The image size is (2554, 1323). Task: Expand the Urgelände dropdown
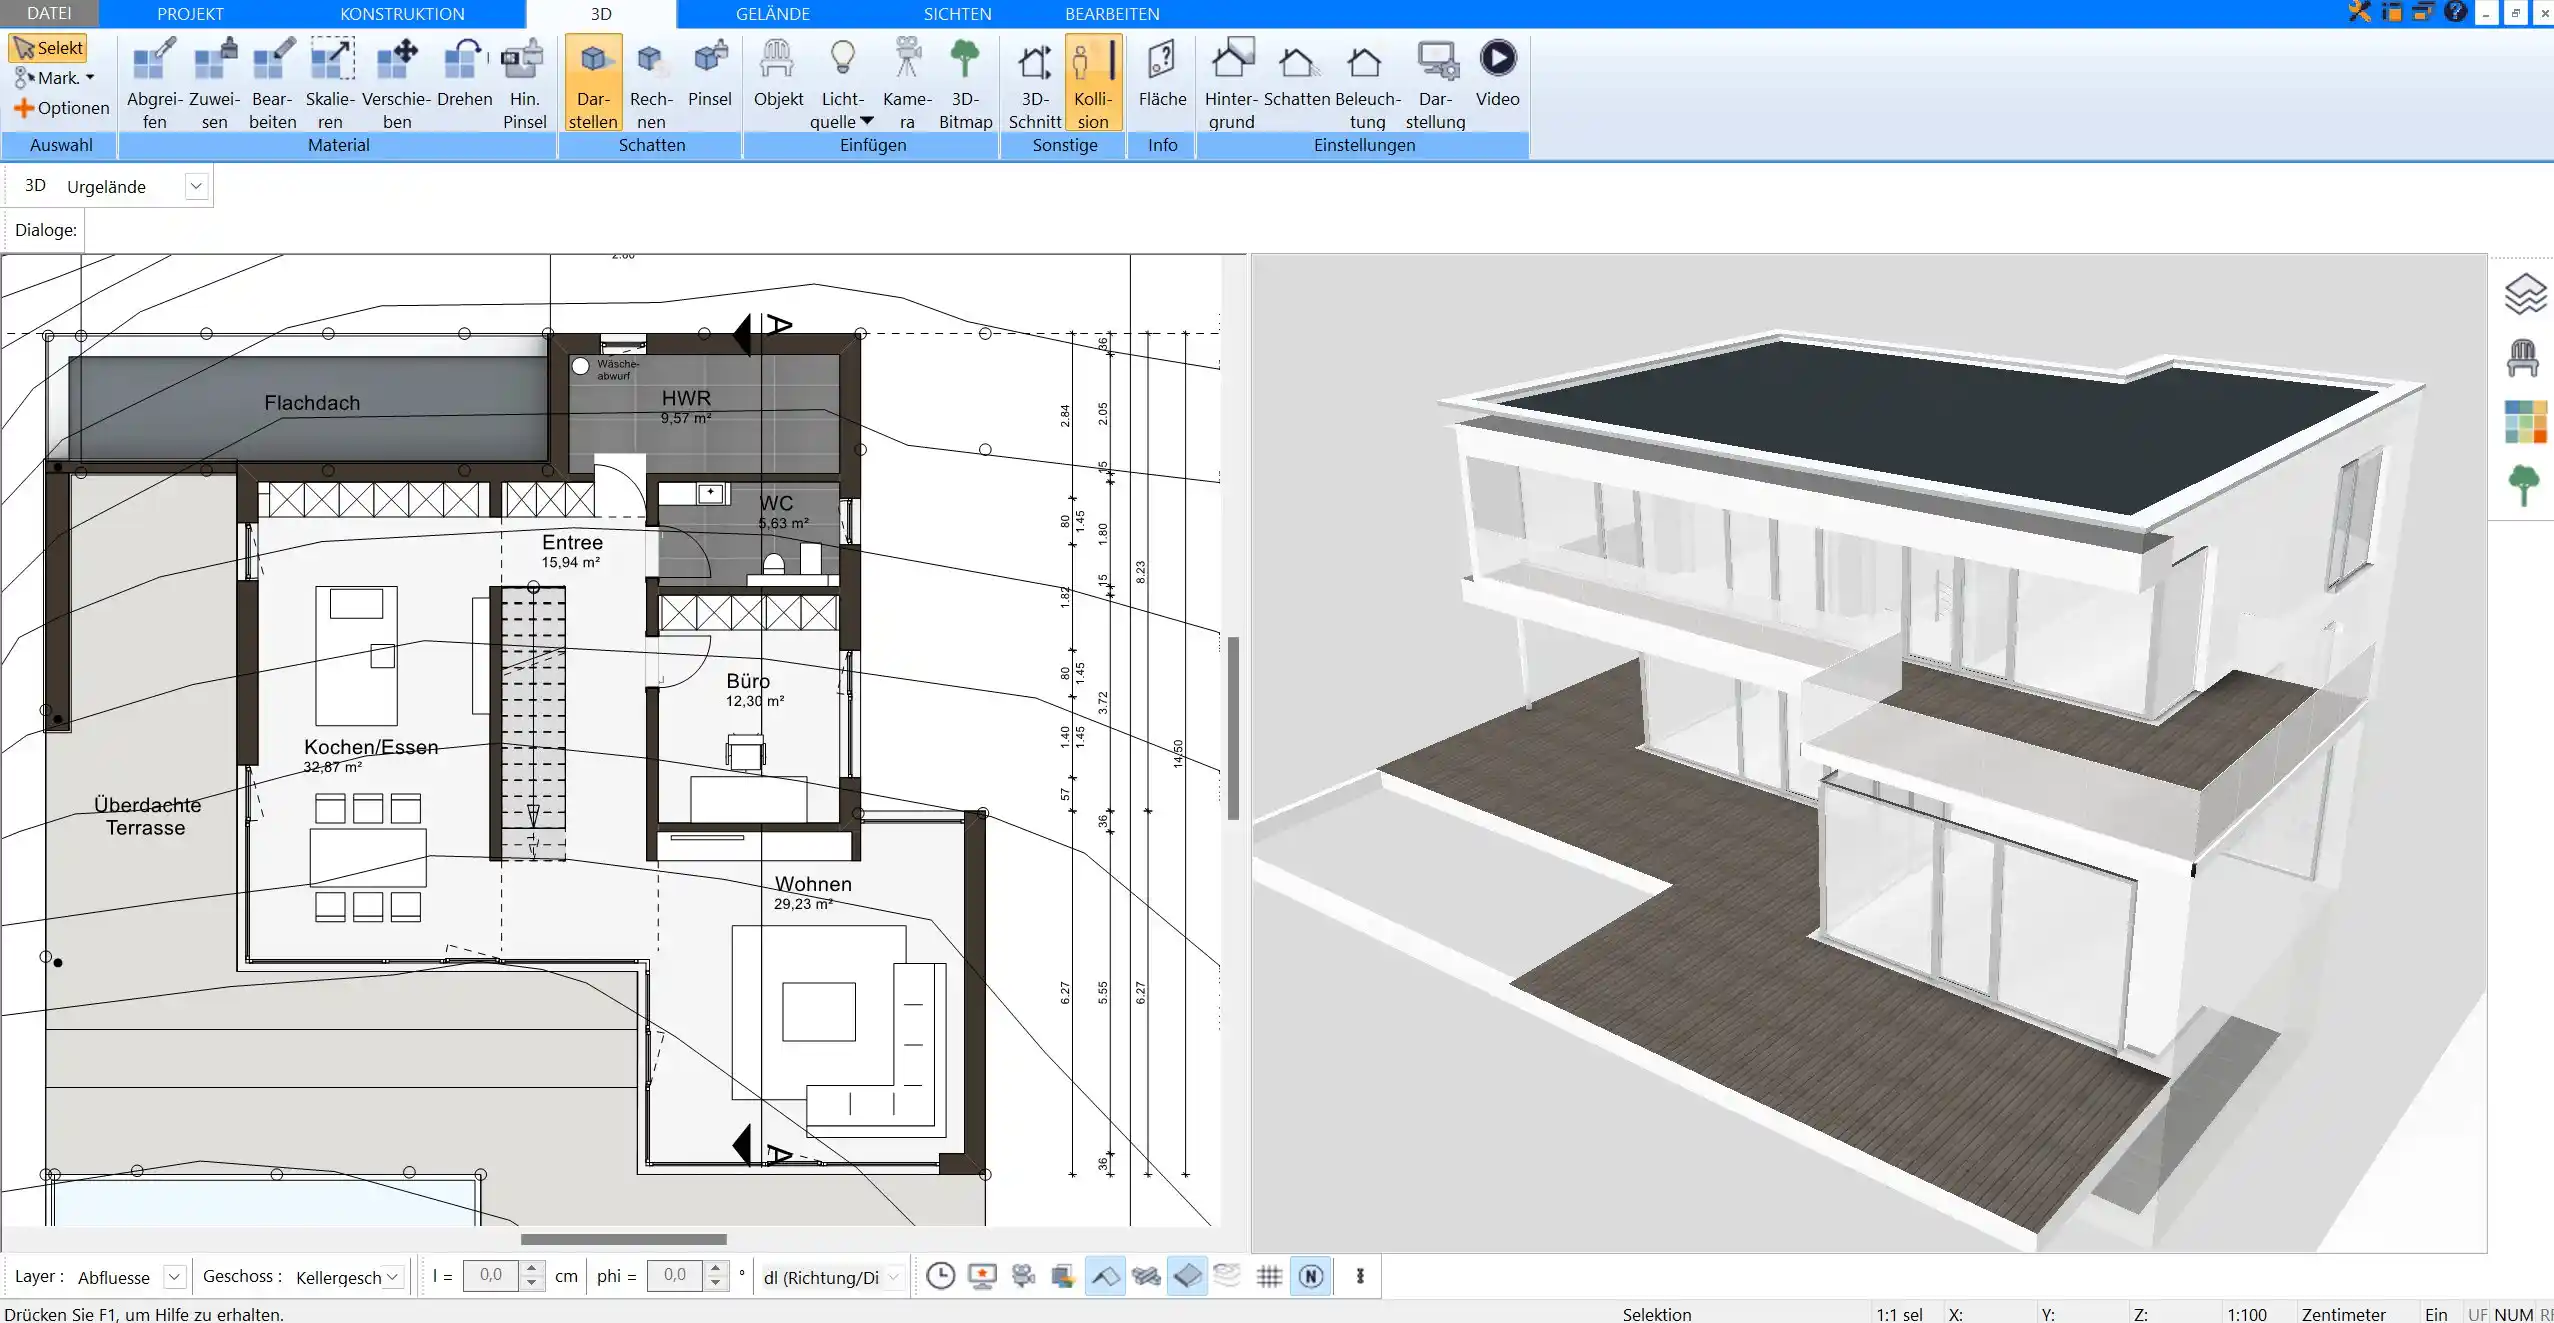pyautogui.click(x=196, y=186)
